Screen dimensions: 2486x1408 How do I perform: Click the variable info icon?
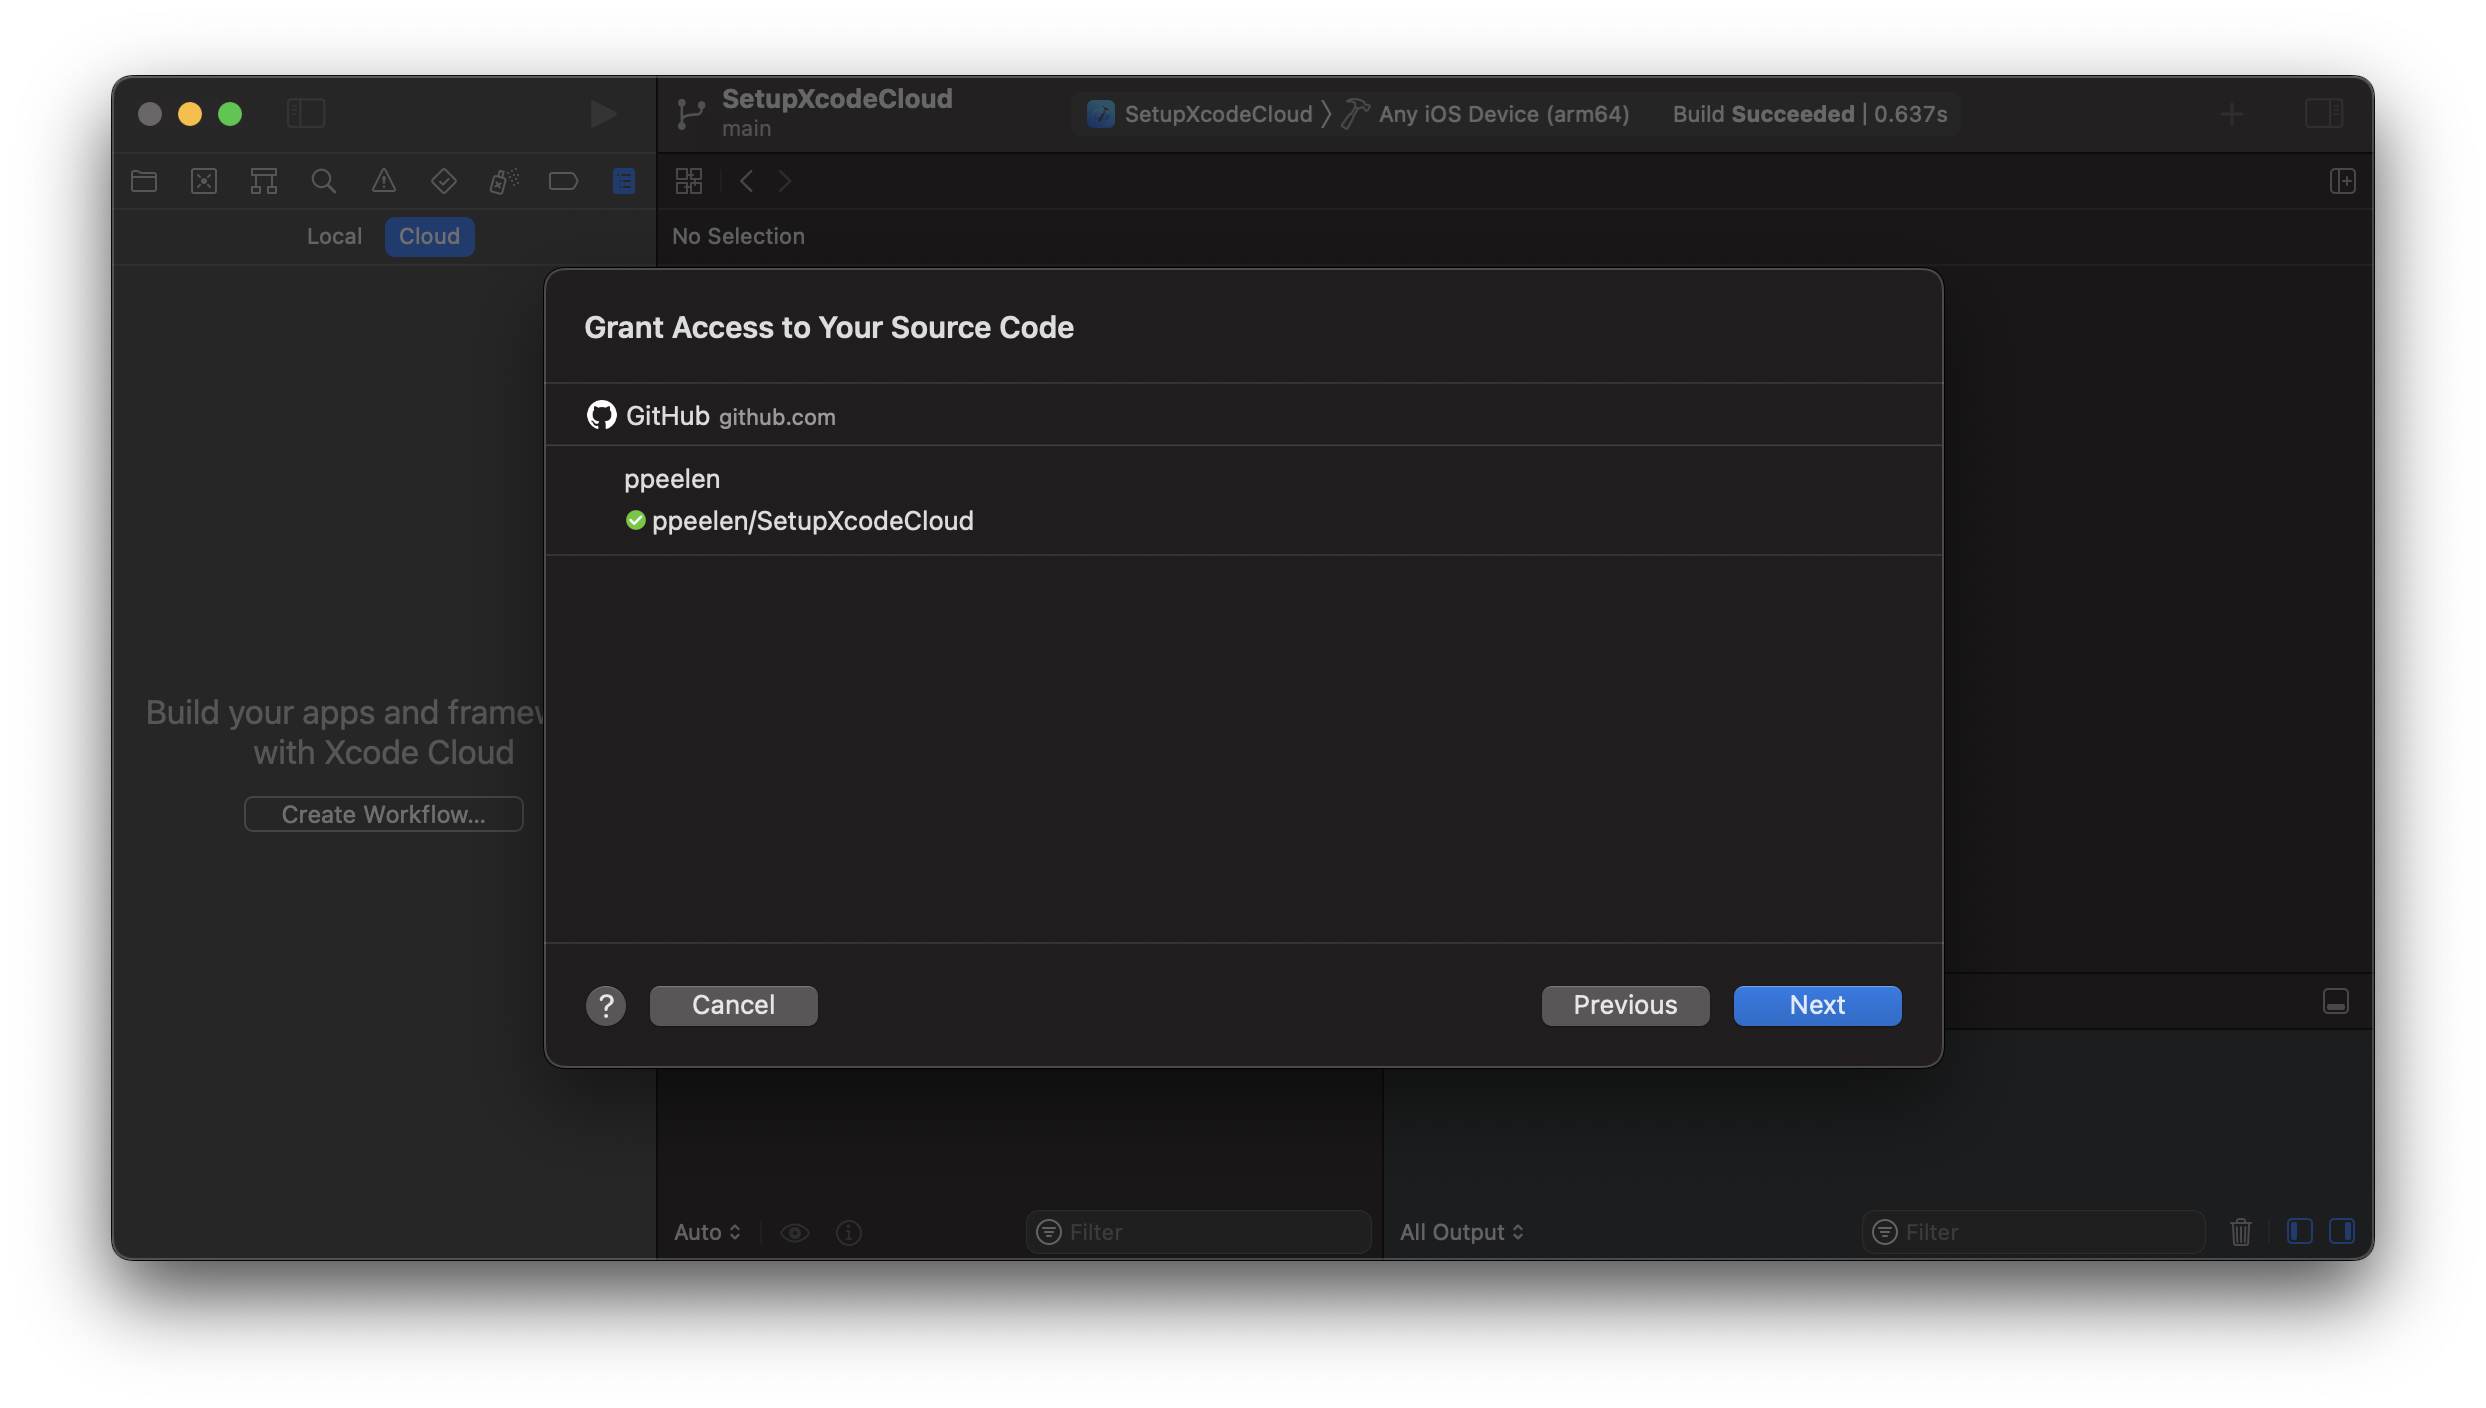point(849,1232)
